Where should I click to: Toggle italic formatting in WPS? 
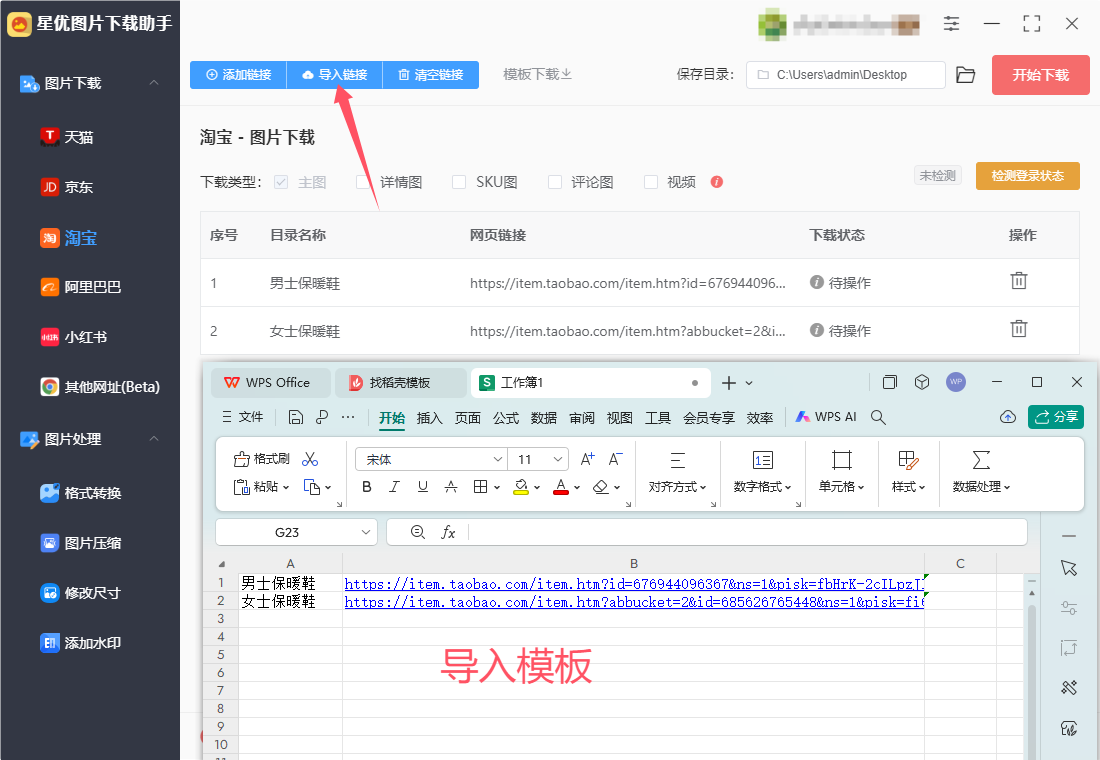(394, 487)
